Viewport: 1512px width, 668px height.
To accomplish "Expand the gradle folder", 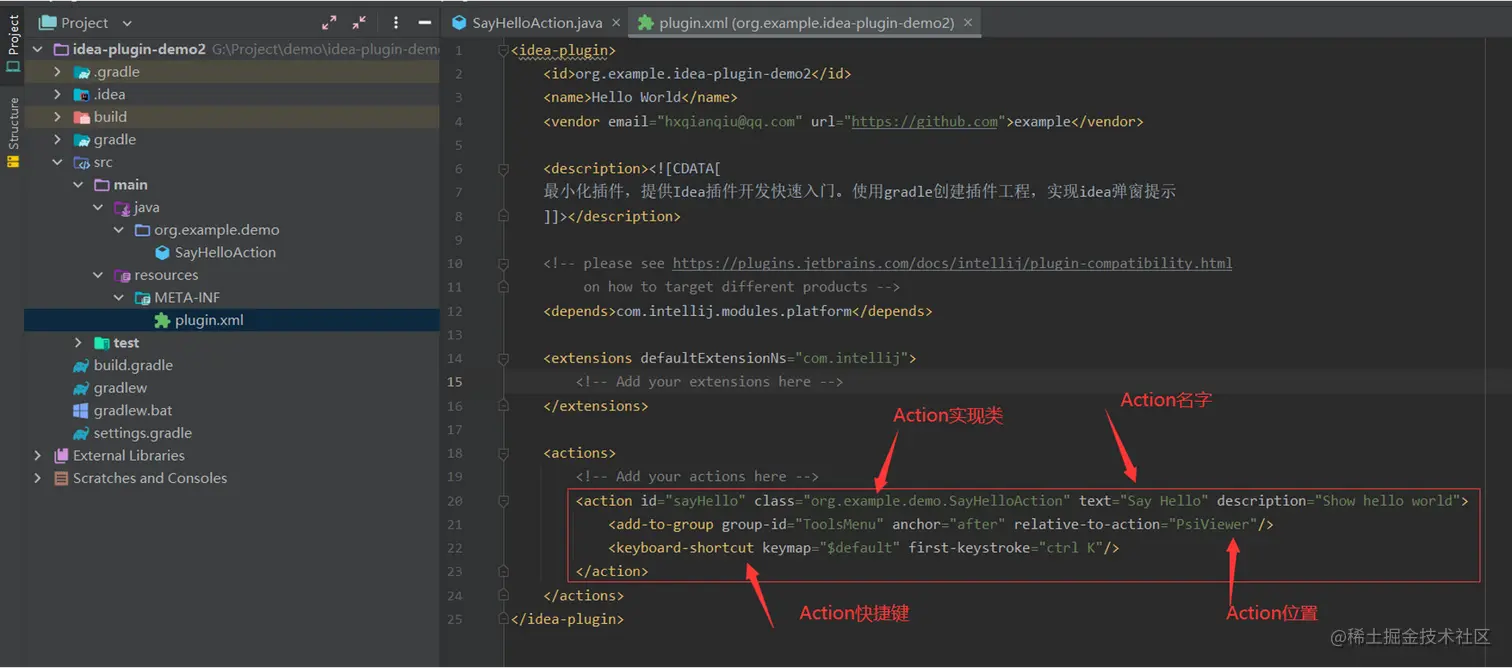I will point(58,140).
